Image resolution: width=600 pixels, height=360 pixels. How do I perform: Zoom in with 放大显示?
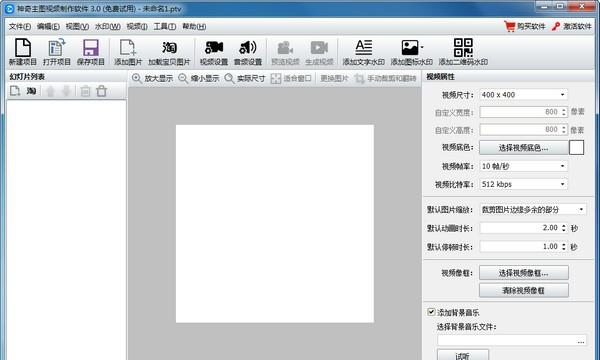pos(152,78)
